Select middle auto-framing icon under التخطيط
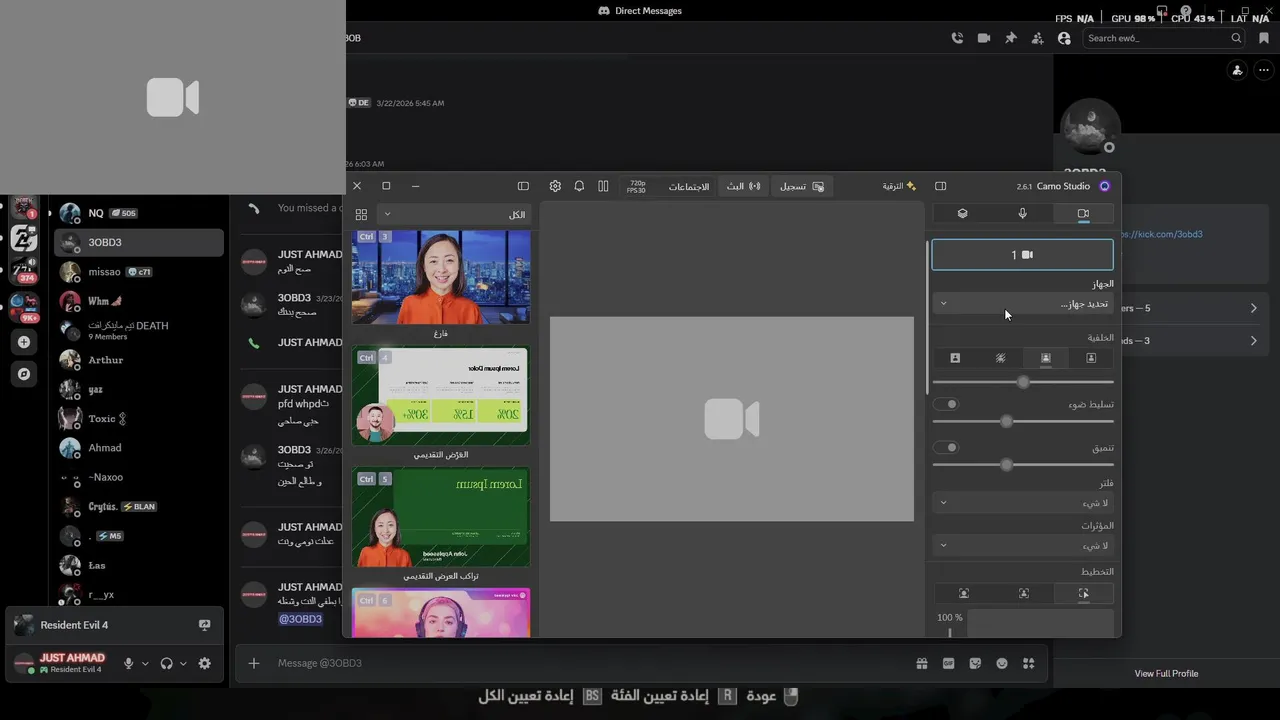 [x=1023, y=593]
